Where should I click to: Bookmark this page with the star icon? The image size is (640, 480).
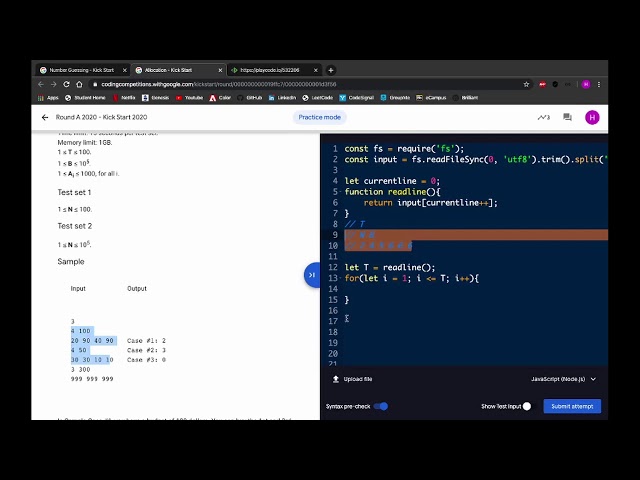(x=526, y=84)
